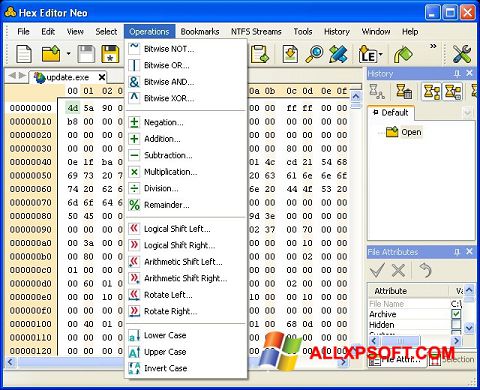Image resolution: width=480 pixels, height=390 pixels.
Task: Click the Replace pencil icon
Action: coord(338,54)
